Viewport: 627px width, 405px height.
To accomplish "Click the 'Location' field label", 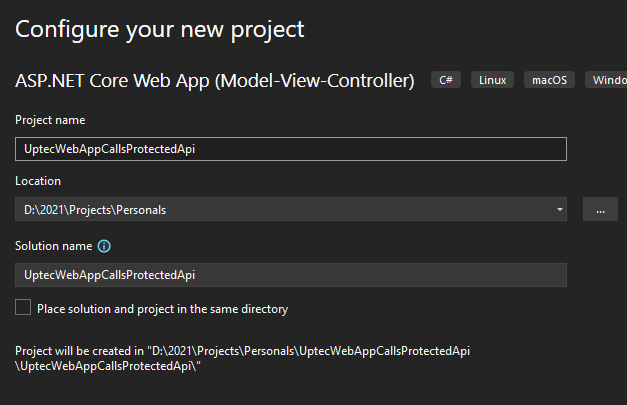I will pos(38,181).
